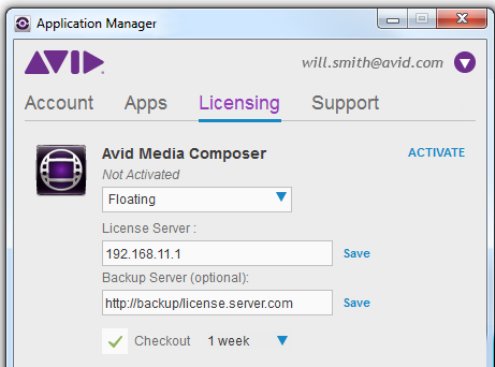Expand the Floating license type dropdown
The height and width of the screenshot is (367, 495).
tap(197, 199)
